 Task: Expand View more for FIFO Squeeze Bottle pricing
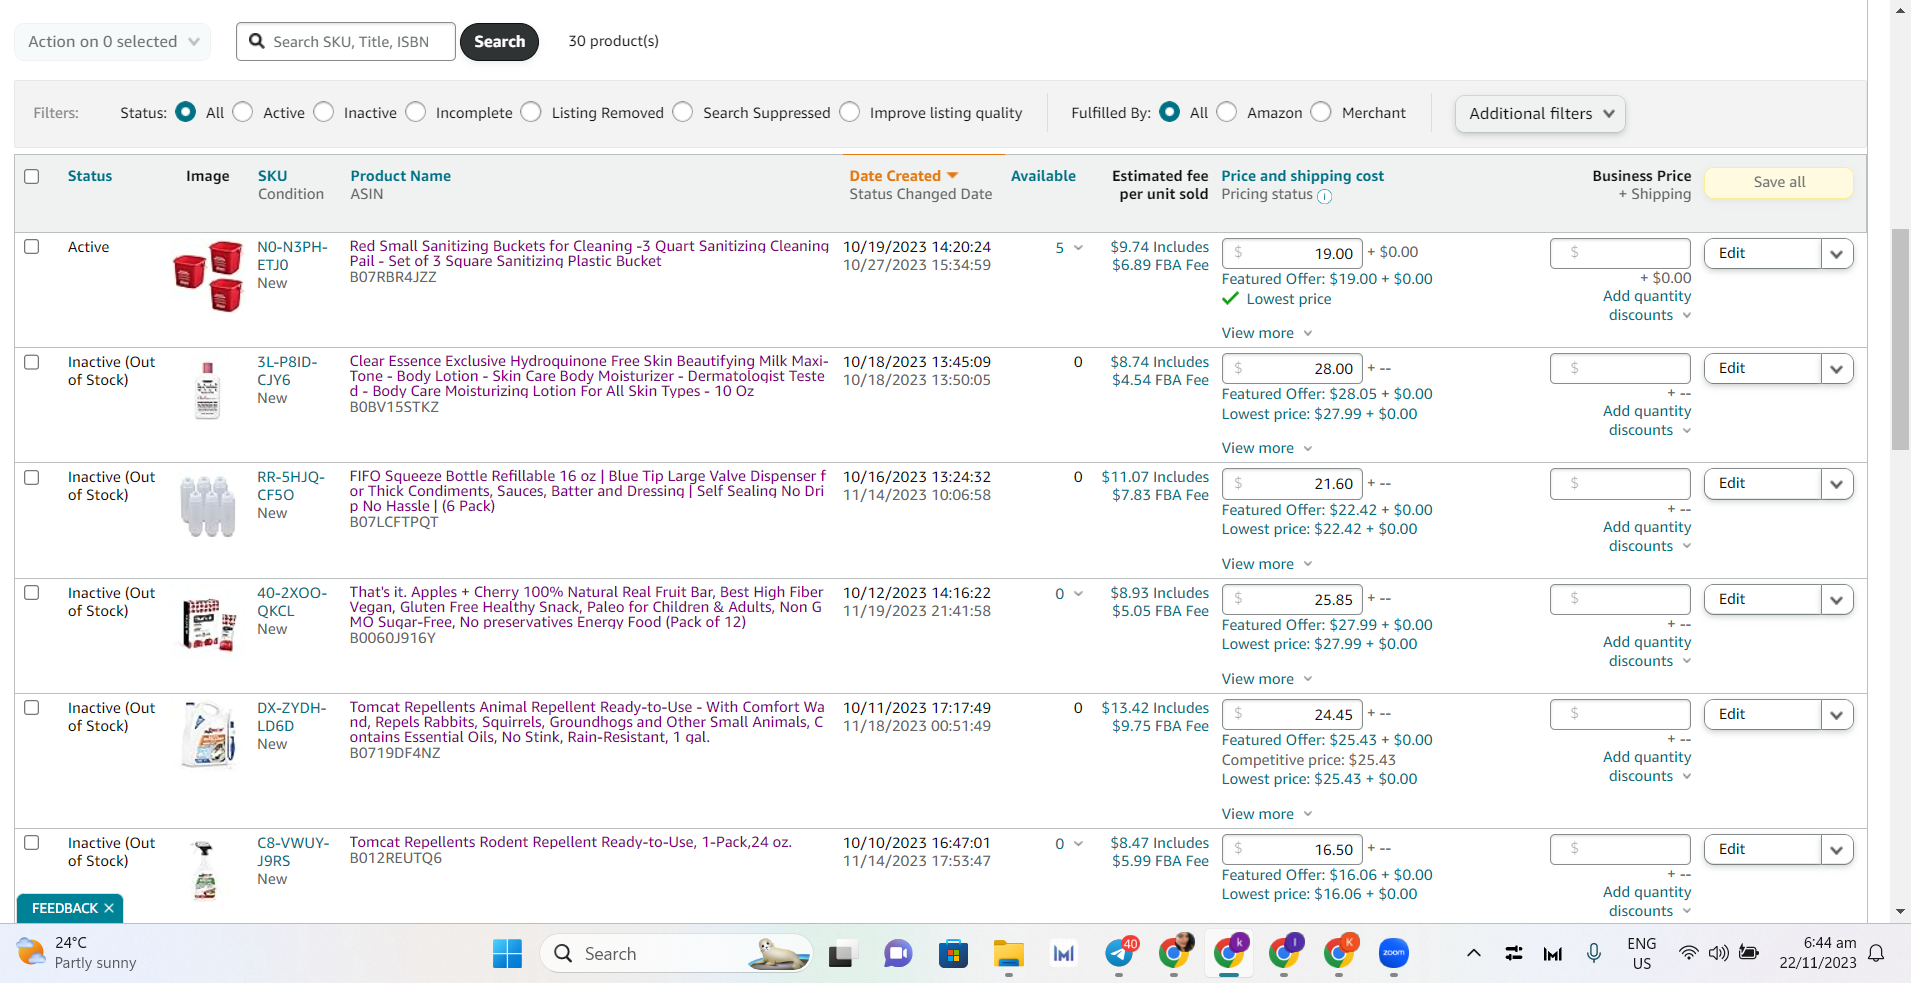[x=1267, y=564]
